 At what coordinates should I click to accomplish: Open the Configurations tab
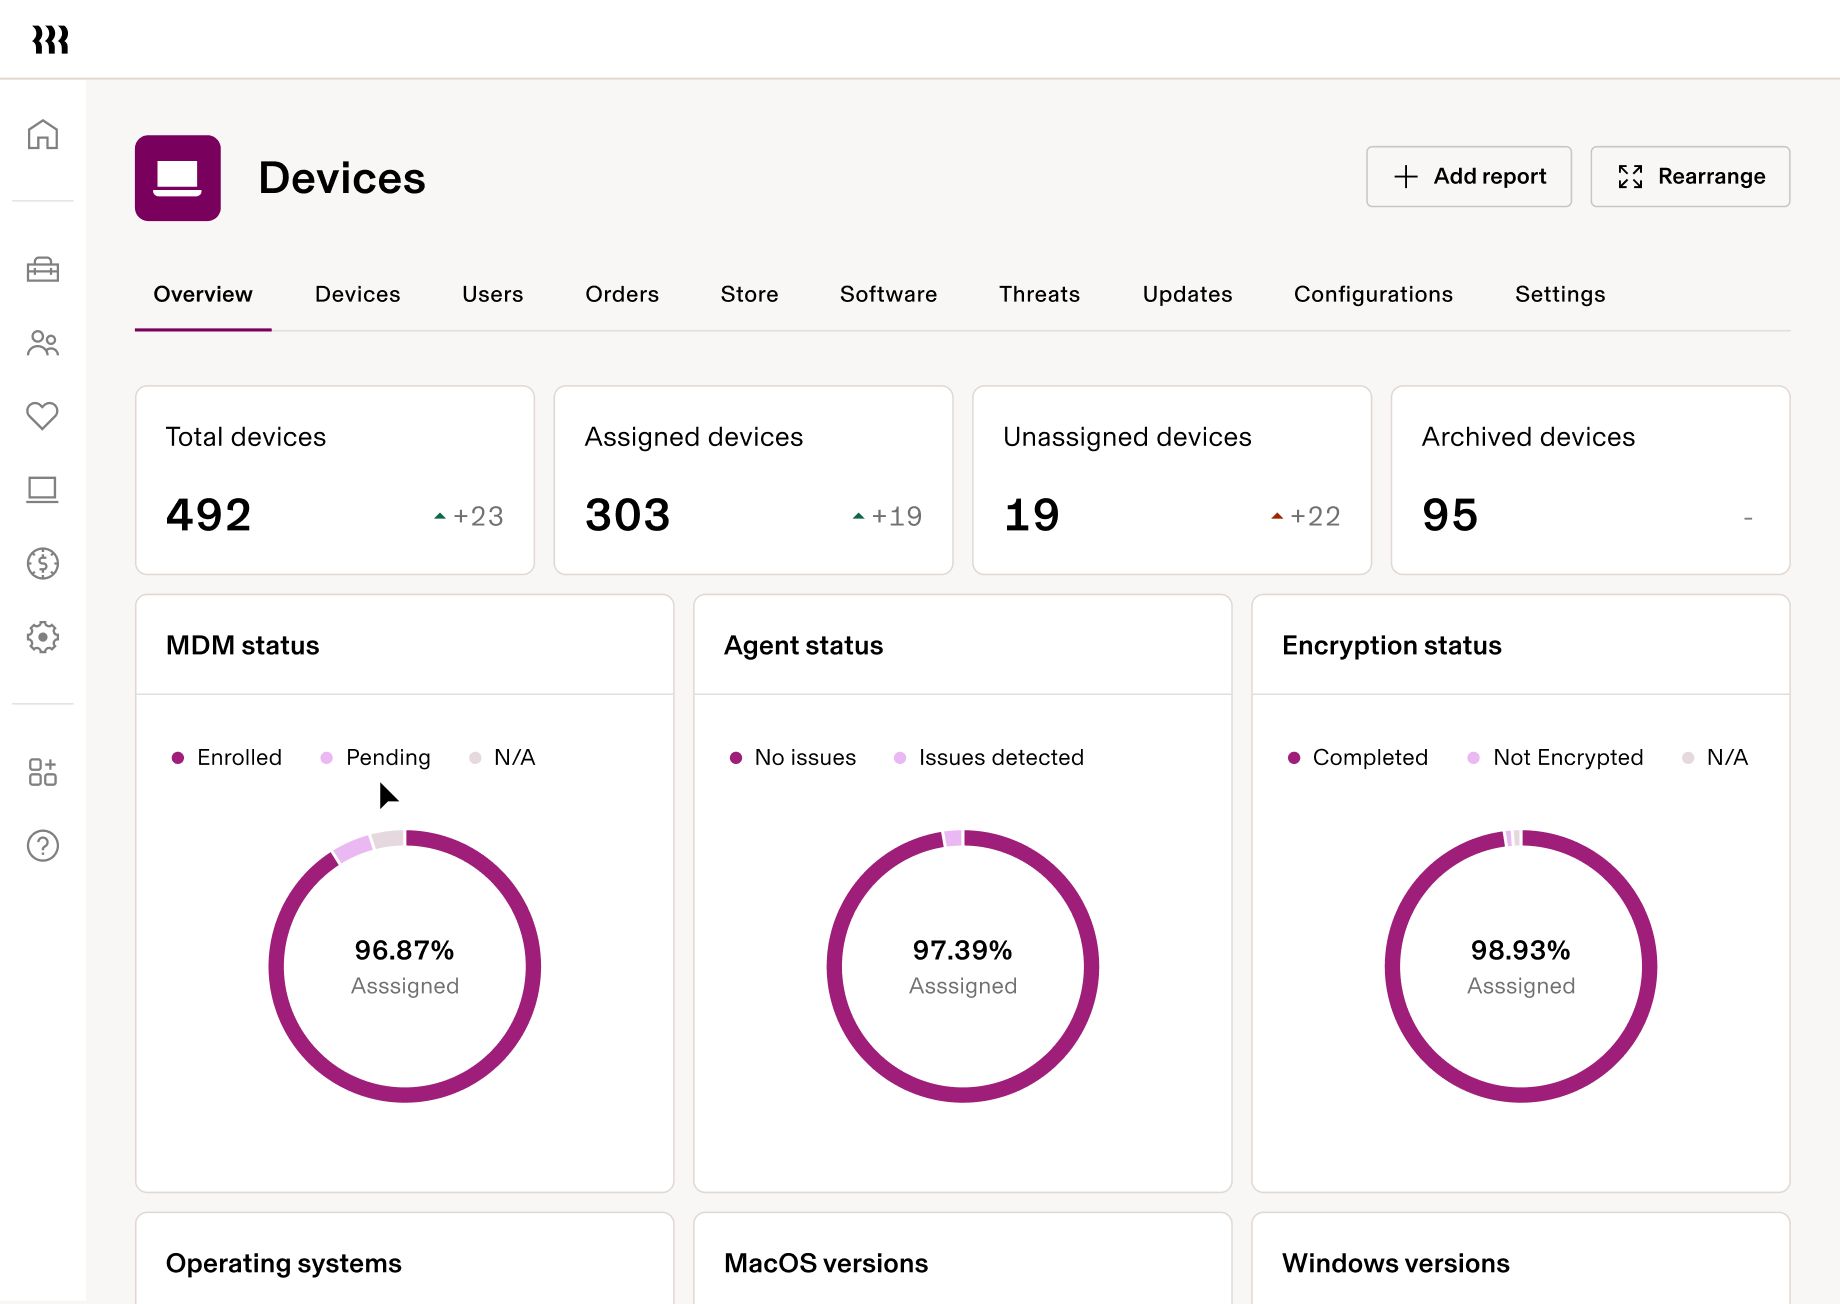click(x=1373, y=294)
